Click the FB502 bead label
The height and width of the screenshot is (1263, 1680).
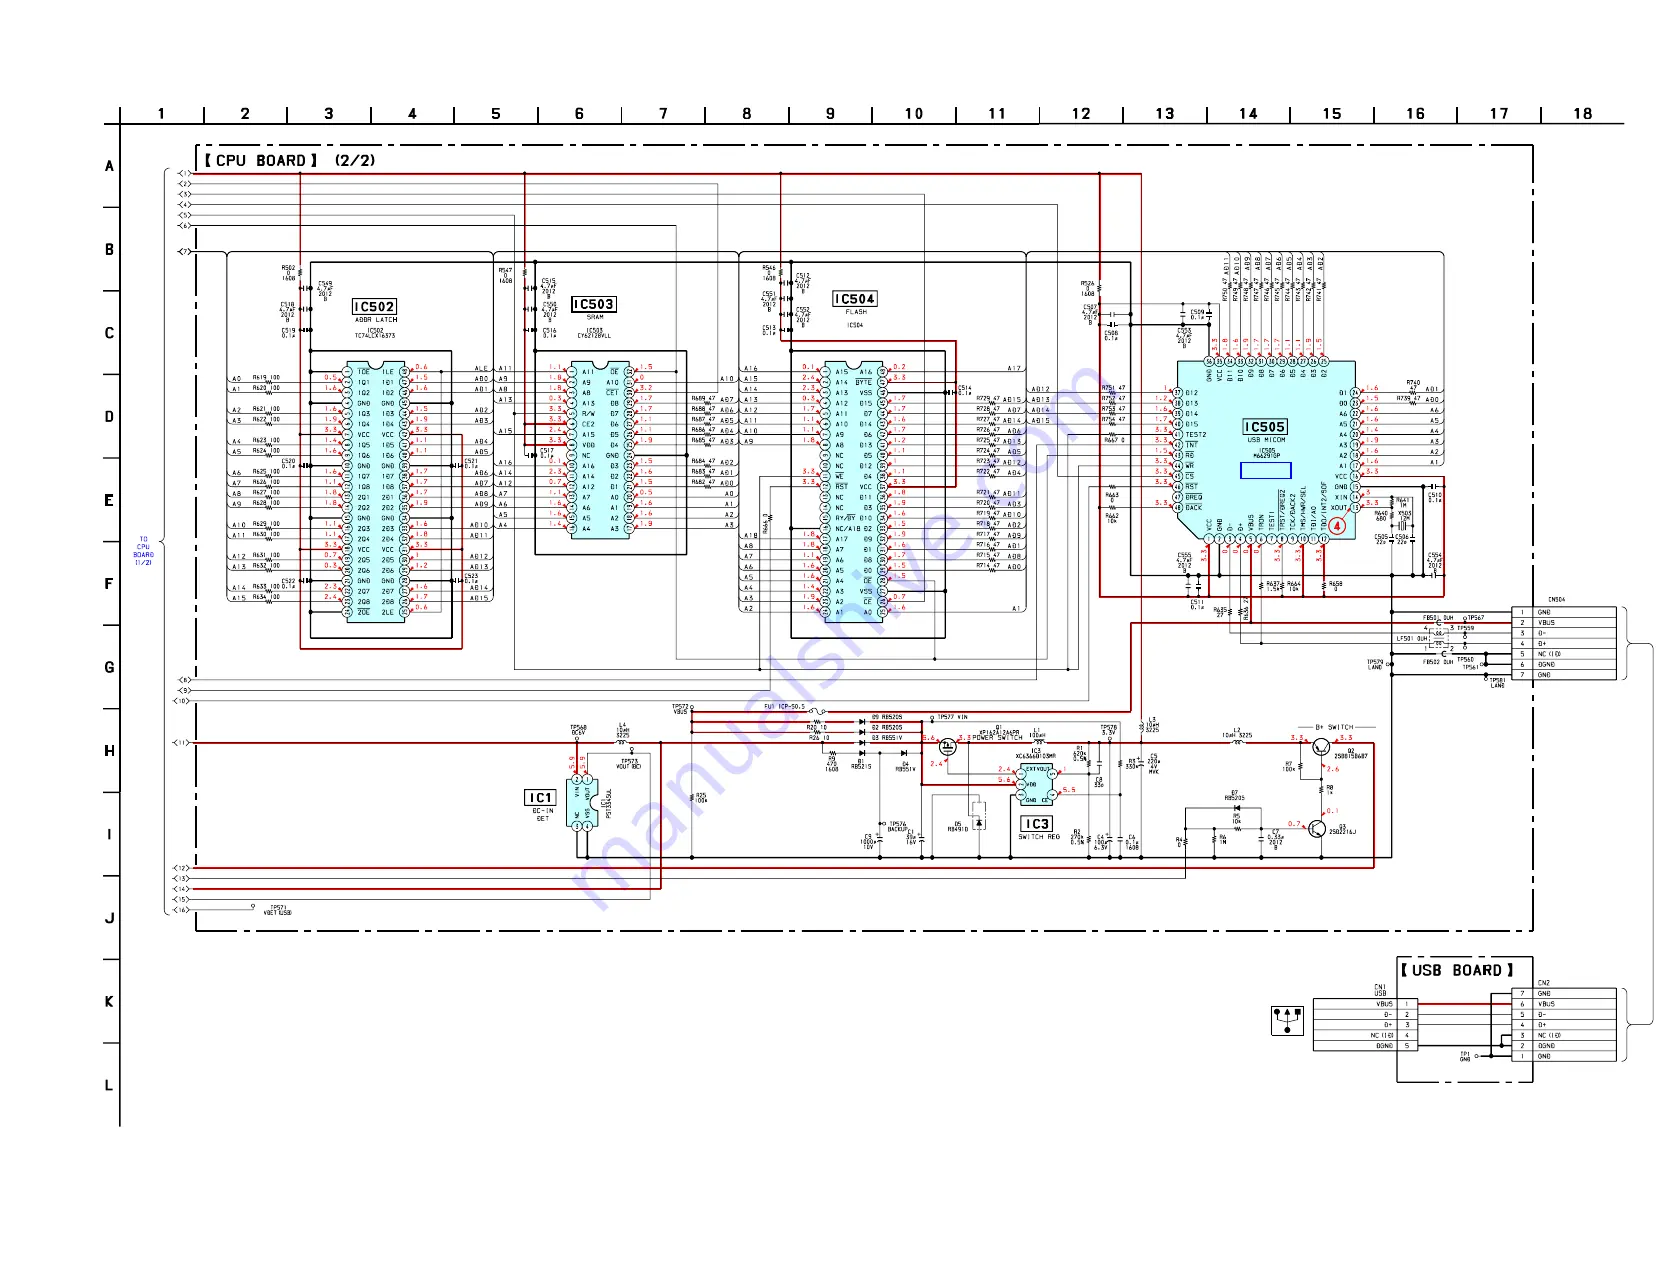(x=1438, y=661)
